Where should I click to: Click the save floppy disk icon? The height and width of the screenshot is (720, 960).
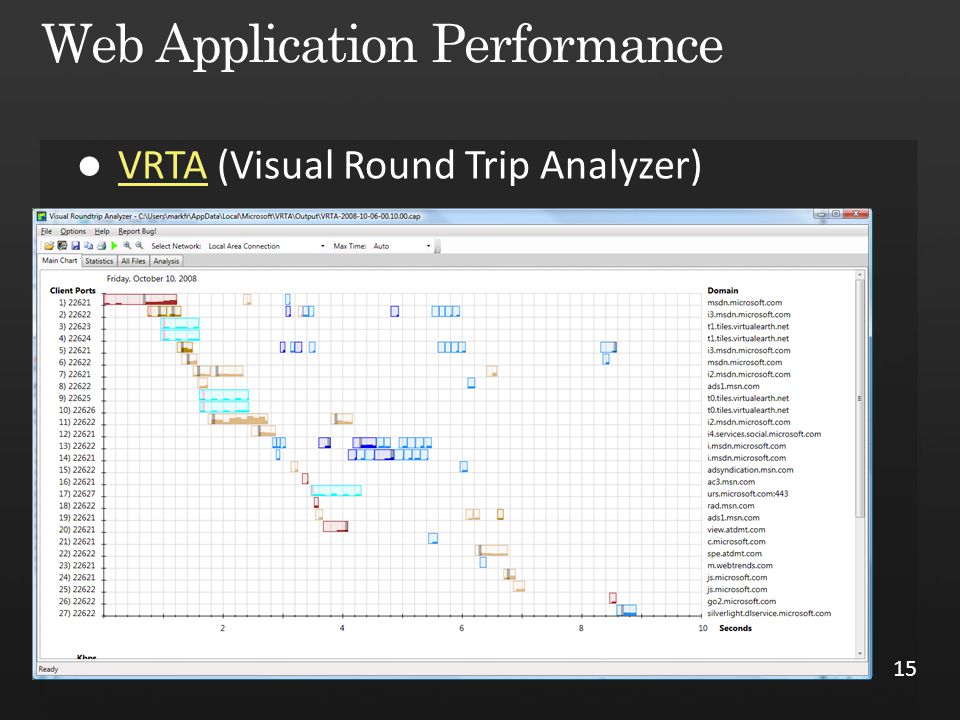(75, 246)
